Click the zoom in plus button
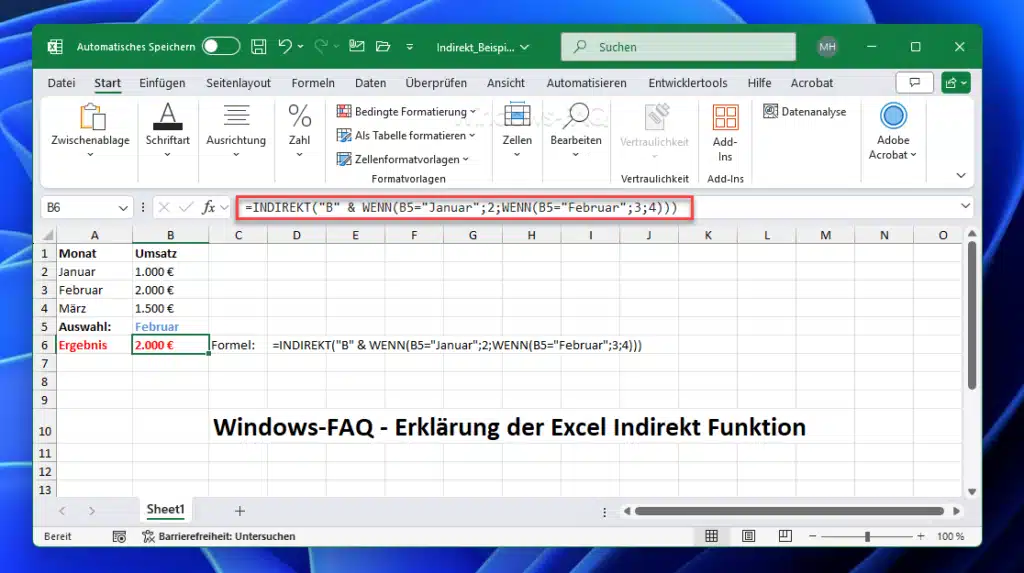This screenshot has height=573, width=1024. 921,536
